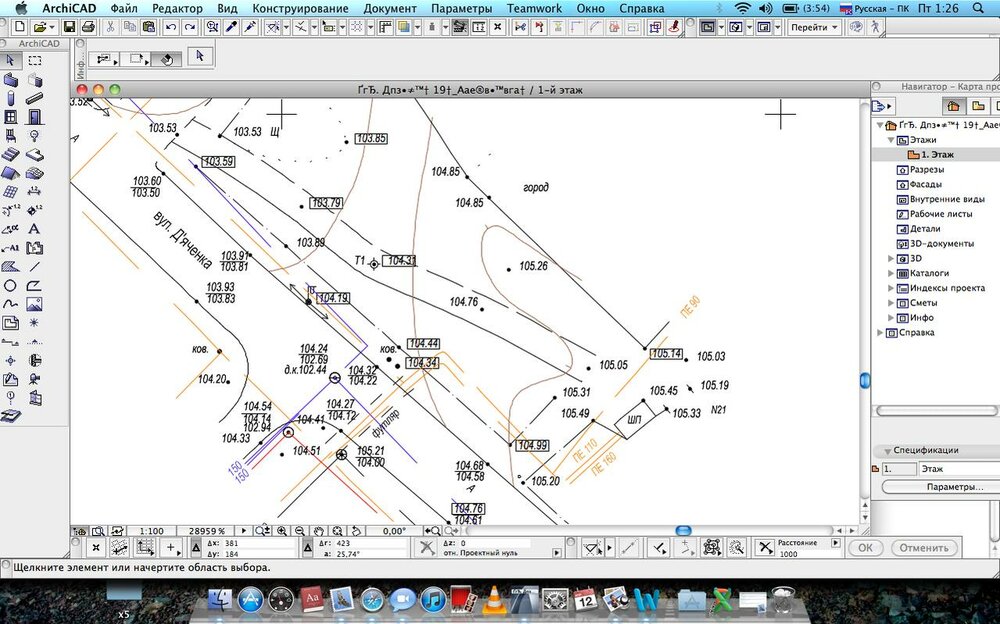Open the Перейти dropdown in toolbar

[814, 27]
